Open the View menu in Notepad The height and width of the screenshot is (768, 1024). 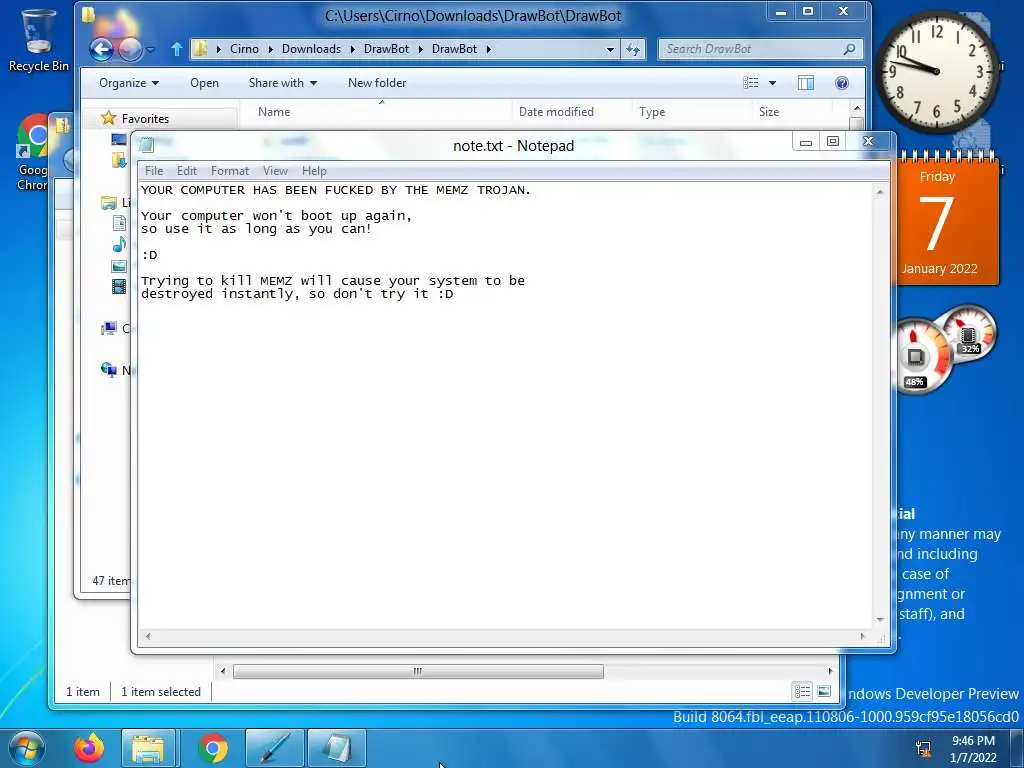click(275, 170)
